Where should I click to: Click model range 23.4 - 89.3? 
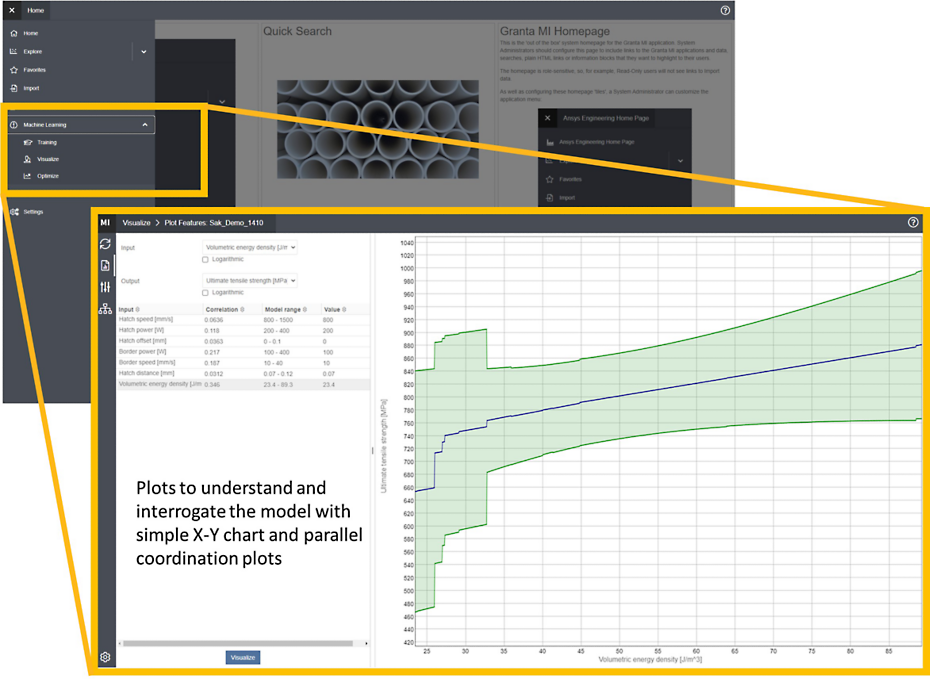[x=278, y=385]
